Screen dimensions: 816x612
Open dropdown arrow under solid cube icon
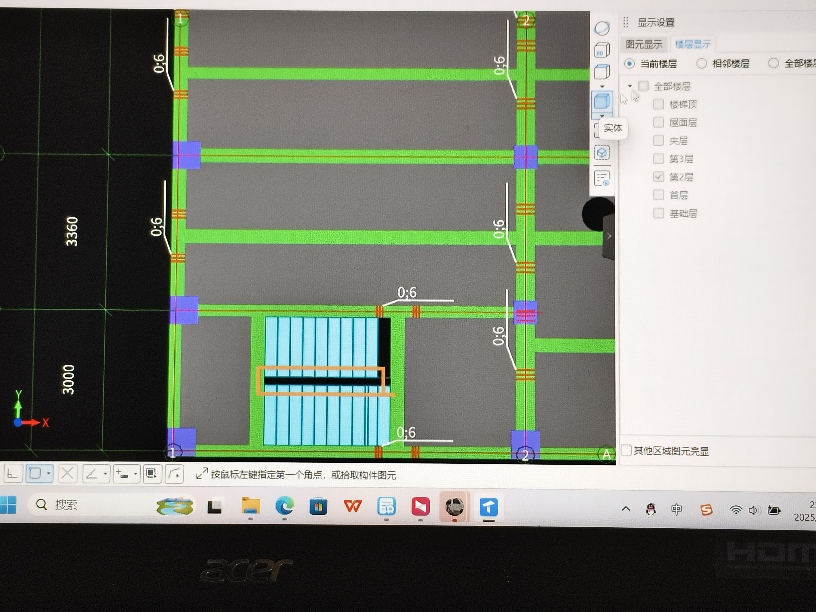(602, 116)
